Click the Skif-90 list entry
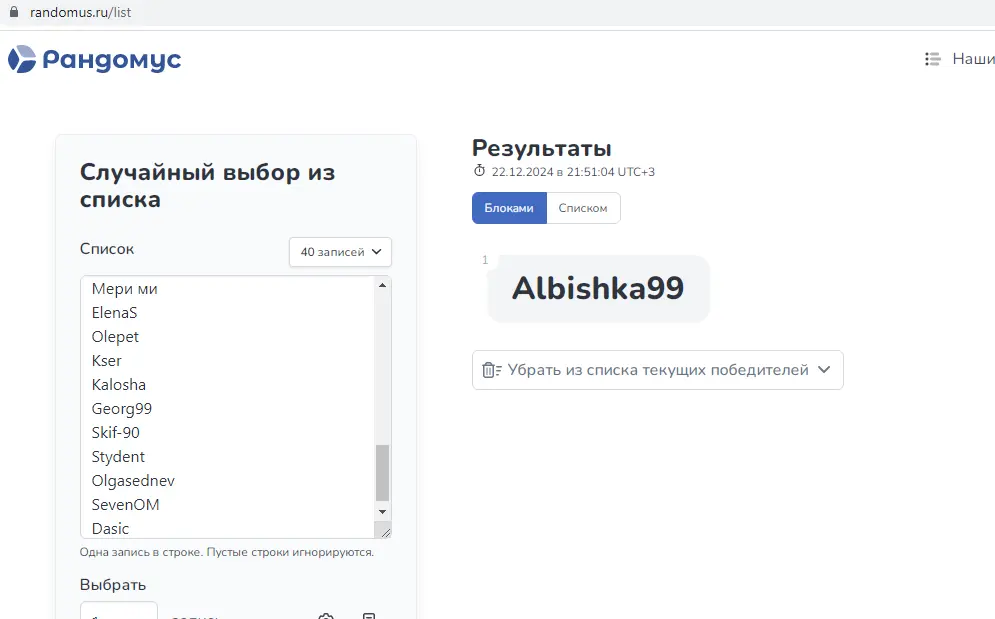The width and height of the screenshot is (995, 619). pyautogui.click(x=115, y=432)
